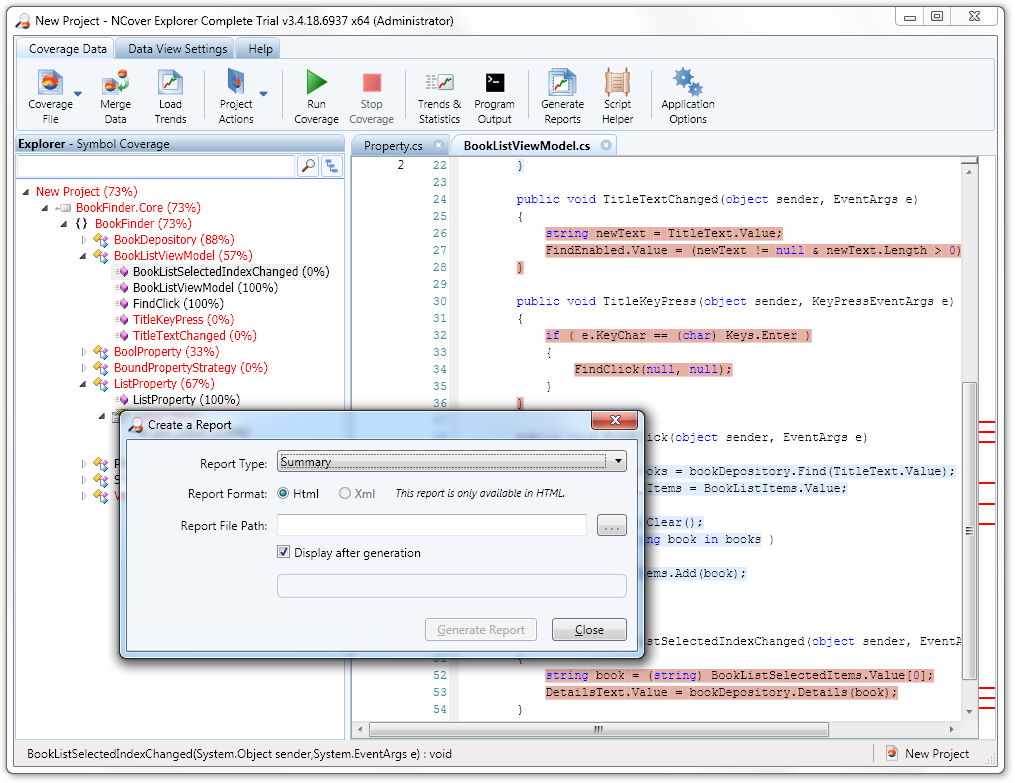Open the Script Helper

[x=617, y=83]
